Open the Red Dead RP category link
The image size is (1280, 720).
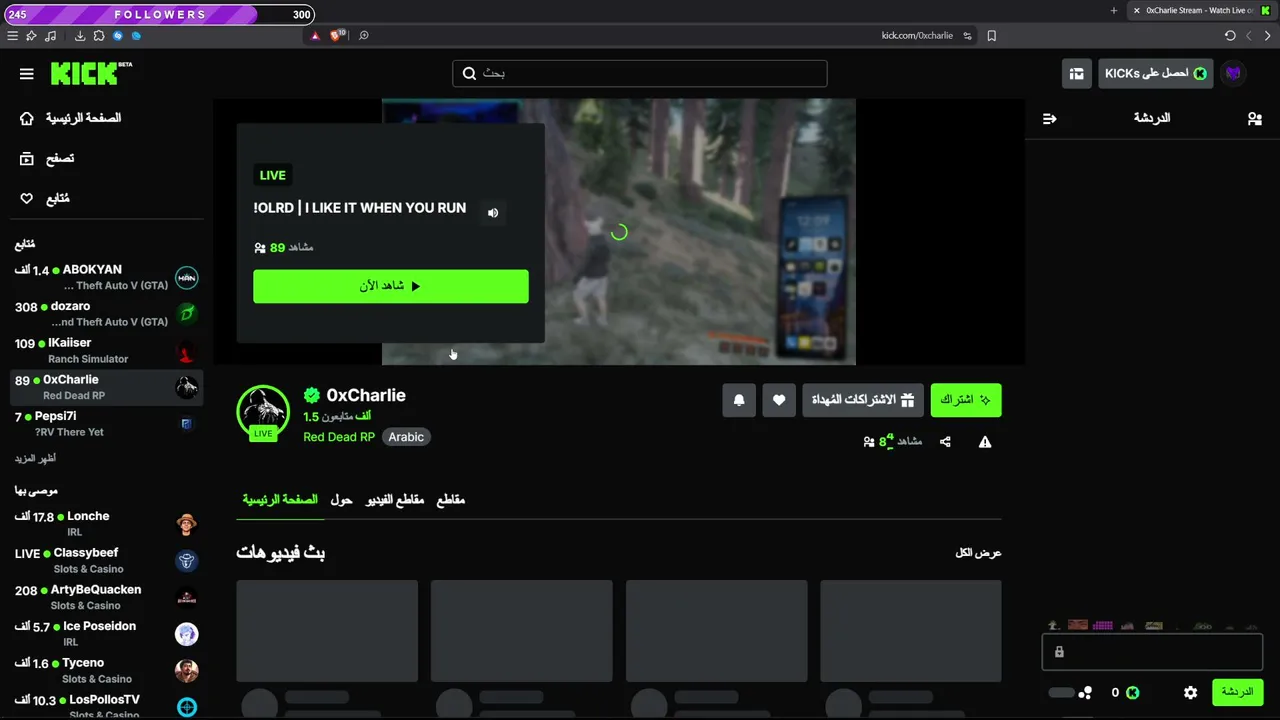tap(339, 437)
